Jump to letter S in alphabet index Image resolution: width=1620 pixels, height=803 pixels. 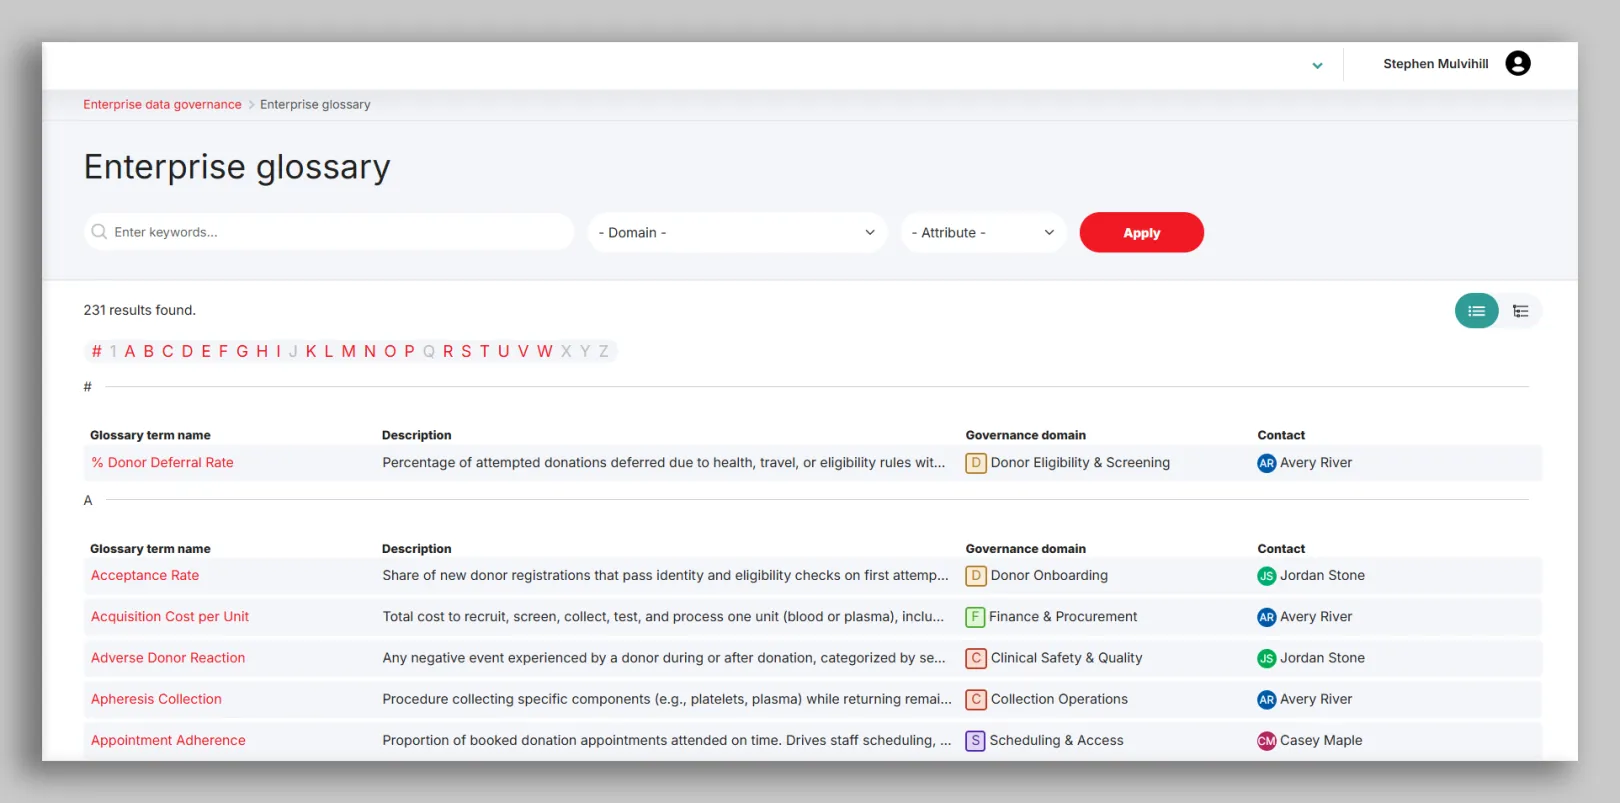pyautogui.click(x=466, y=352)
